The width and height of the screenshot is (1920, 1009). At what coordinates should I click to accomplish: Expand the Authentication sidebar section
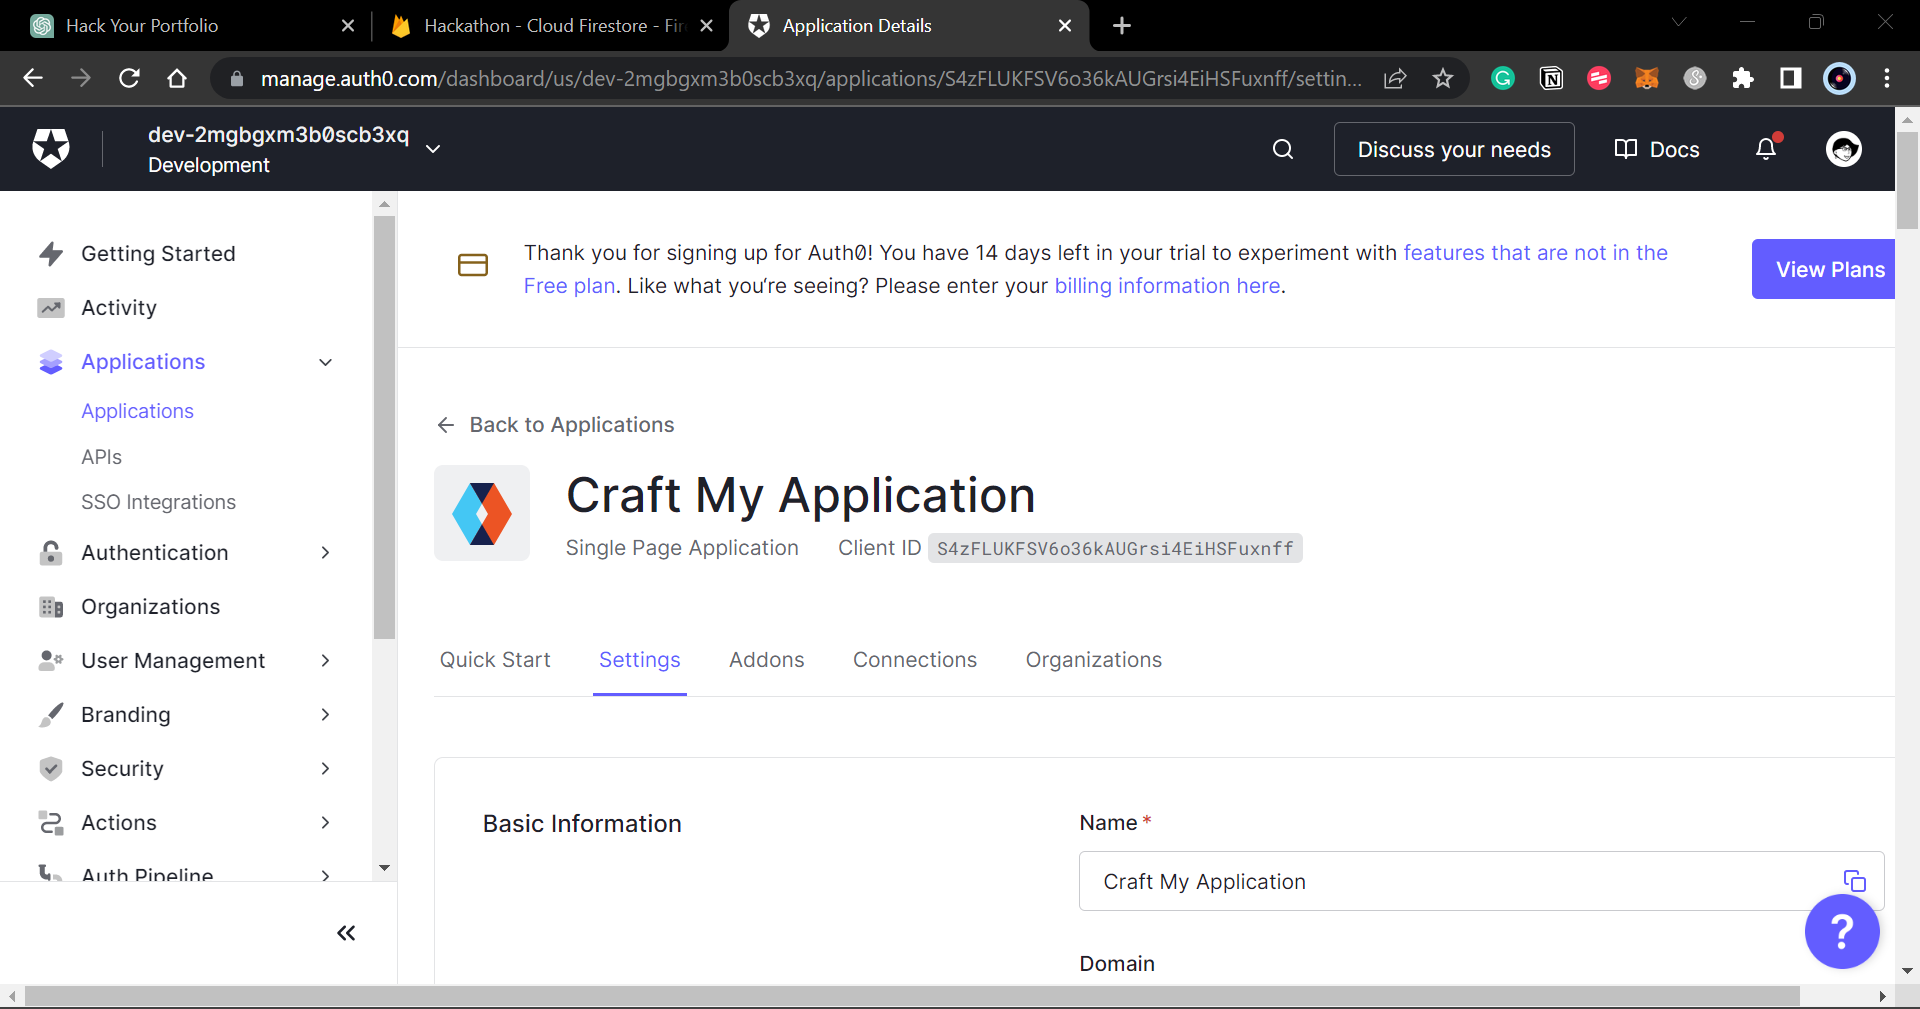(325, 552)
